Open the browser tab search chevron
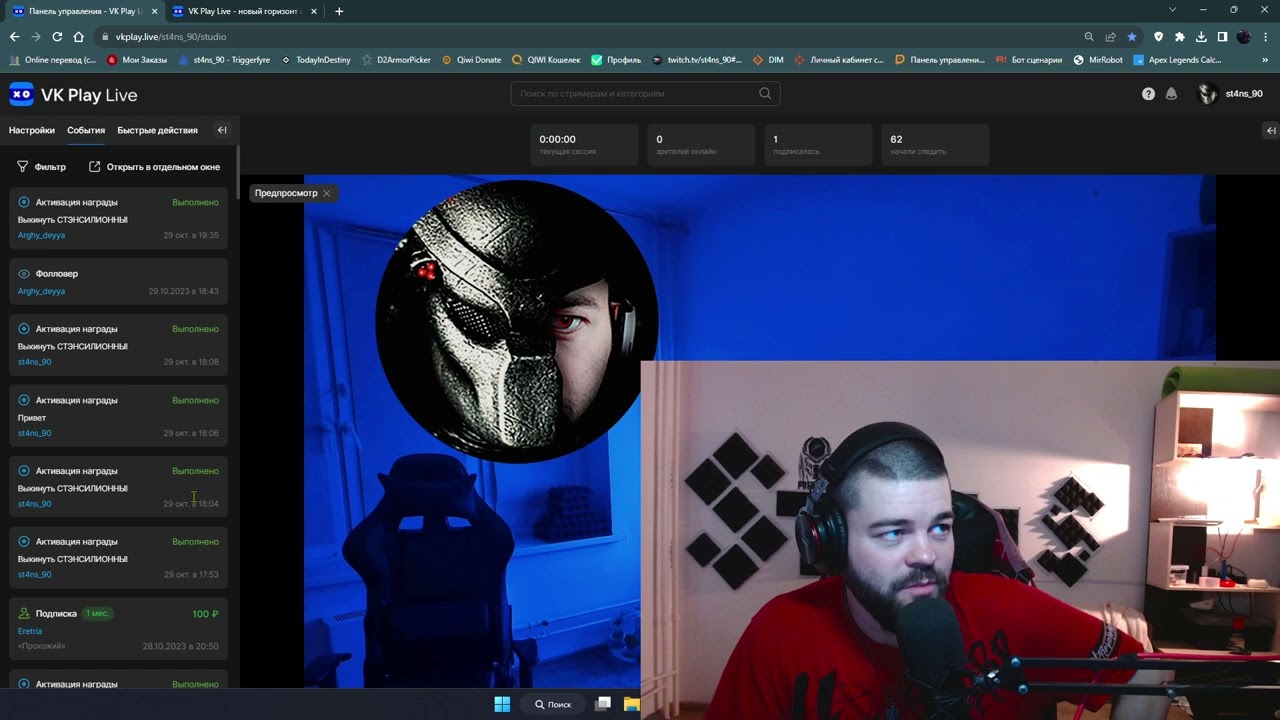 point(1173,10)
